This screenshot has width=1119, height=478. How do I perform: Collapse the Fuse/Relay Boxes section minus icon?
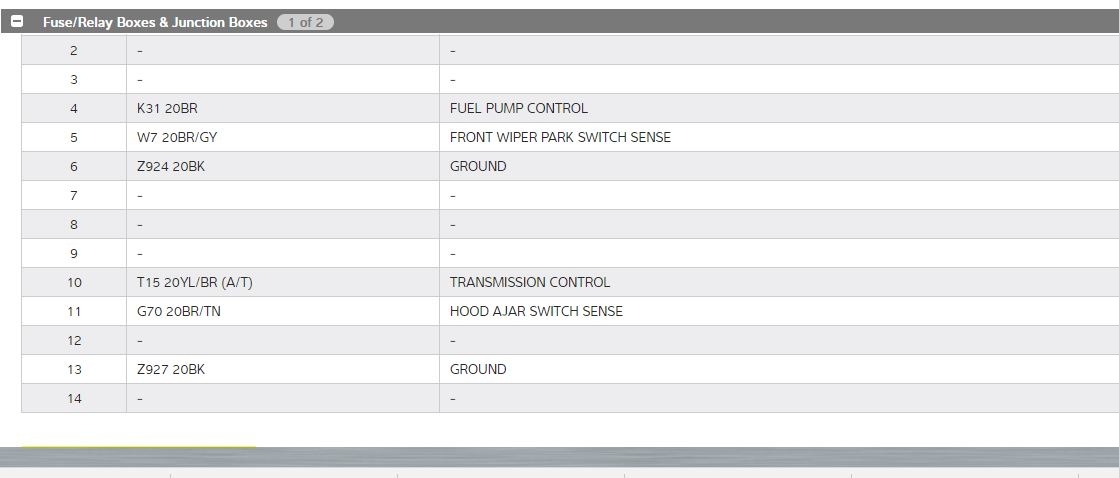coord(17,22)
